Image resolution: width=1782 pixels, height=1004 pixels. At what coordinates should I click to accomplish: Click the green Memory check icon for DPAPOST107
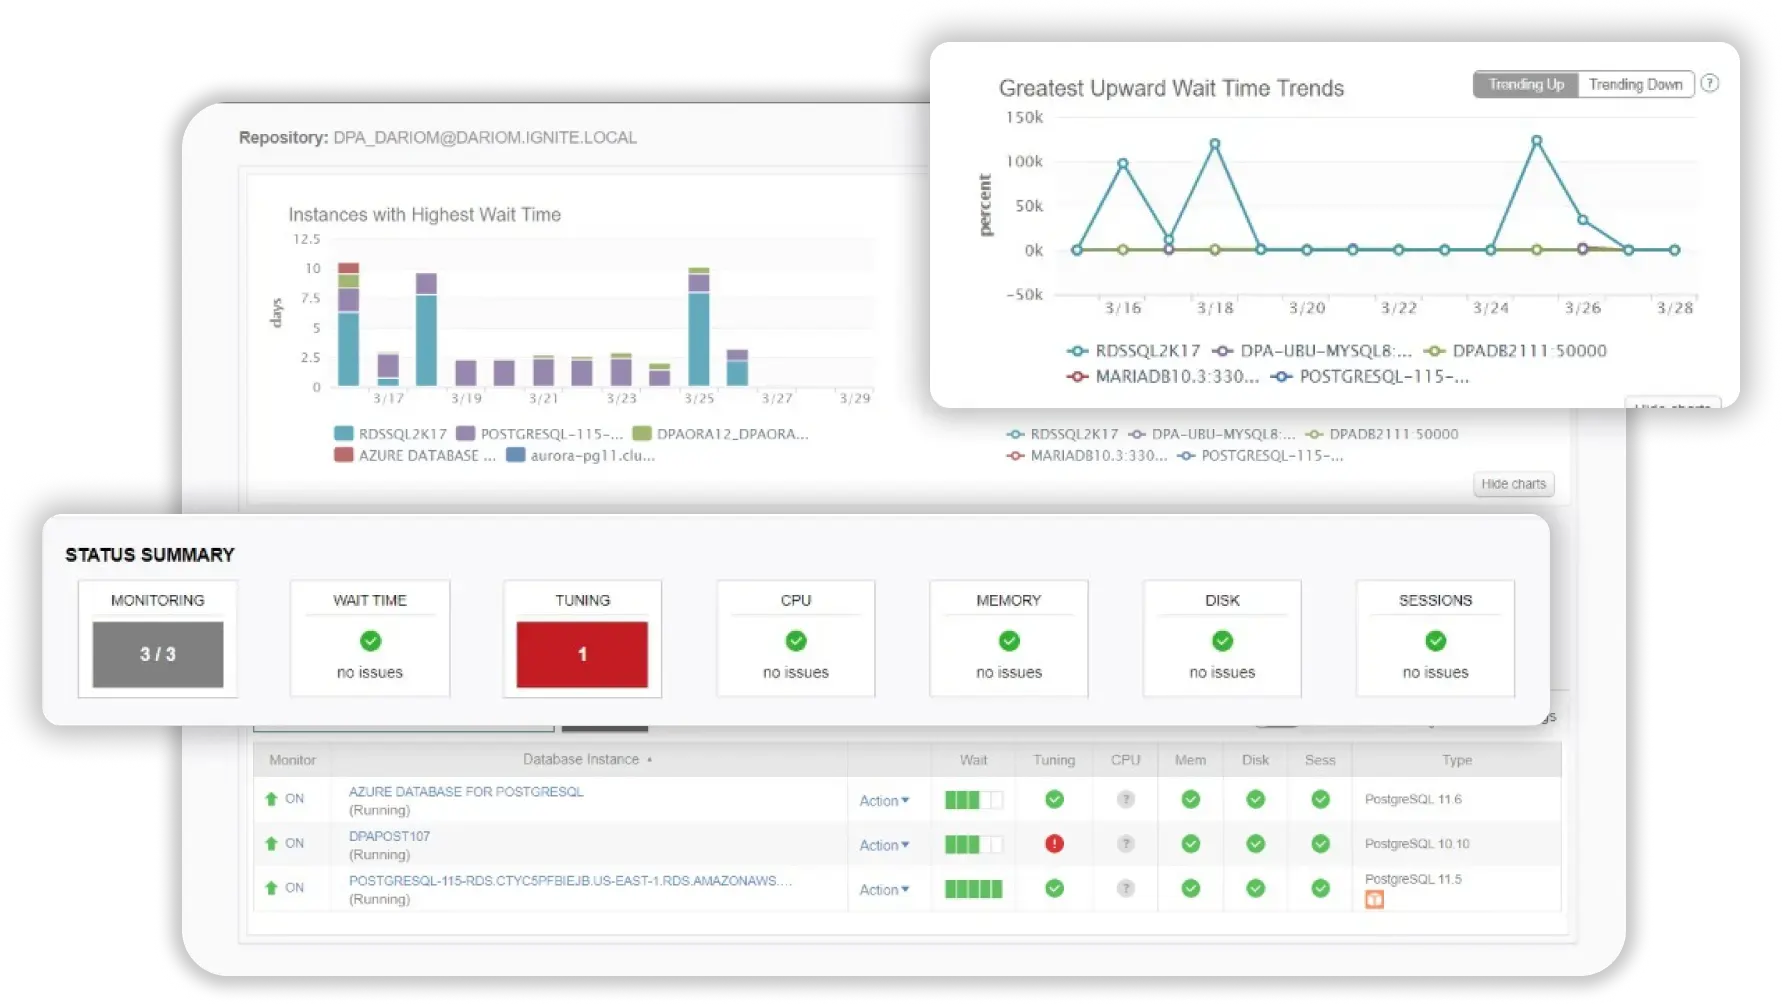(1190, 843)
